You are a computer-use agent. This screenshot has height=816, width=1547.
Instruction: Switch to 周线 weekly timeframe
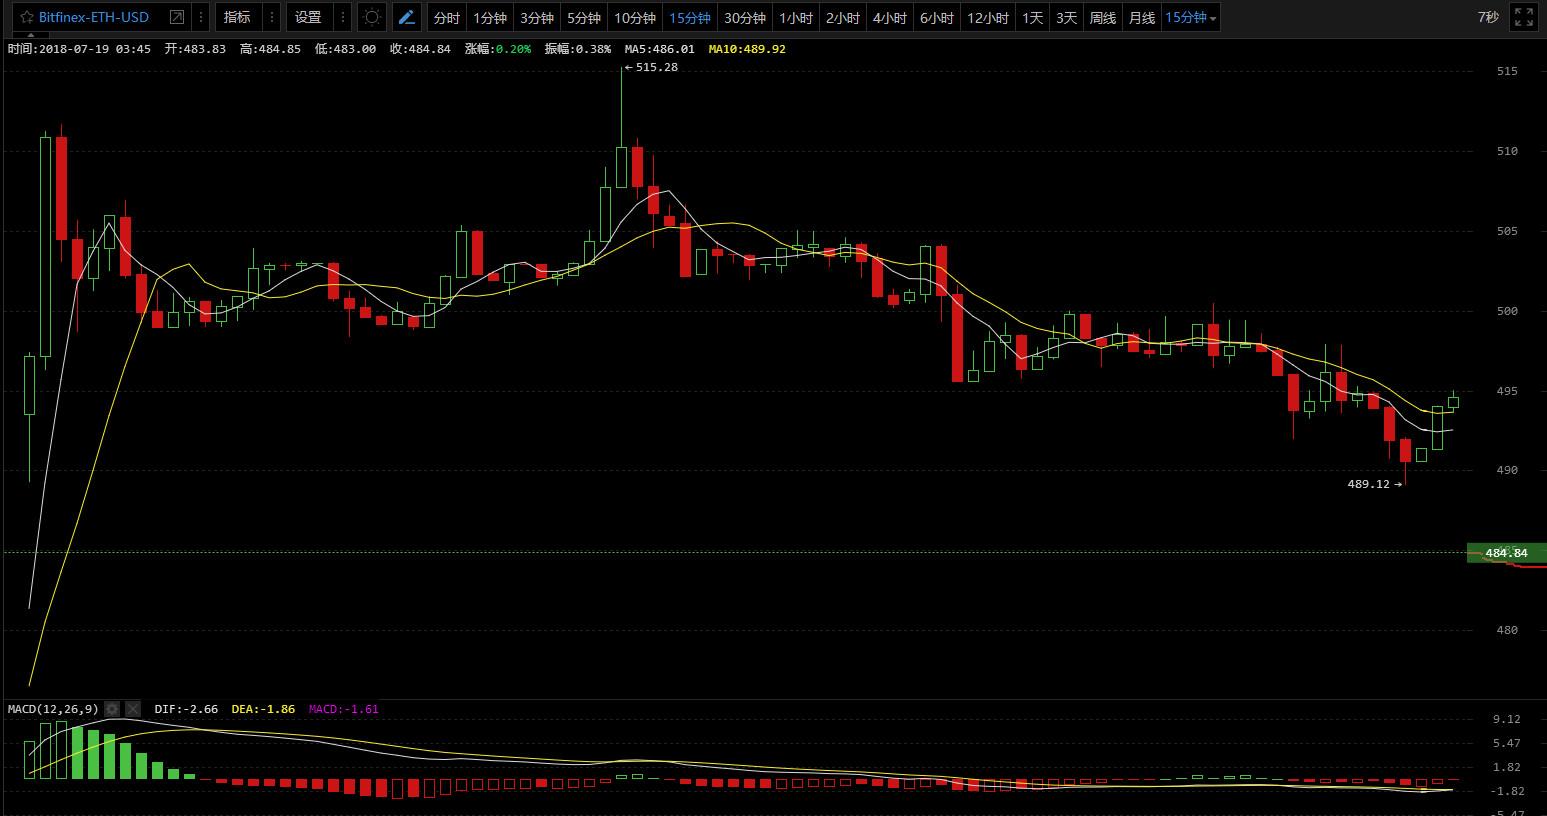coord(1102,17)
